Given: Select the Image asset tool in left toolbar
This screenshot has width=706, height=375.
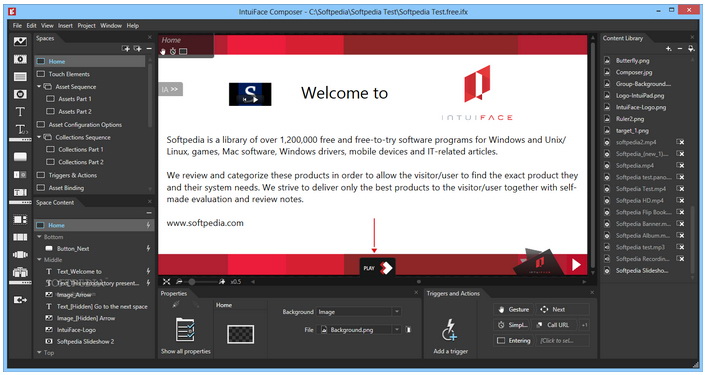Looking at the screenshot, I should point(20,41).
